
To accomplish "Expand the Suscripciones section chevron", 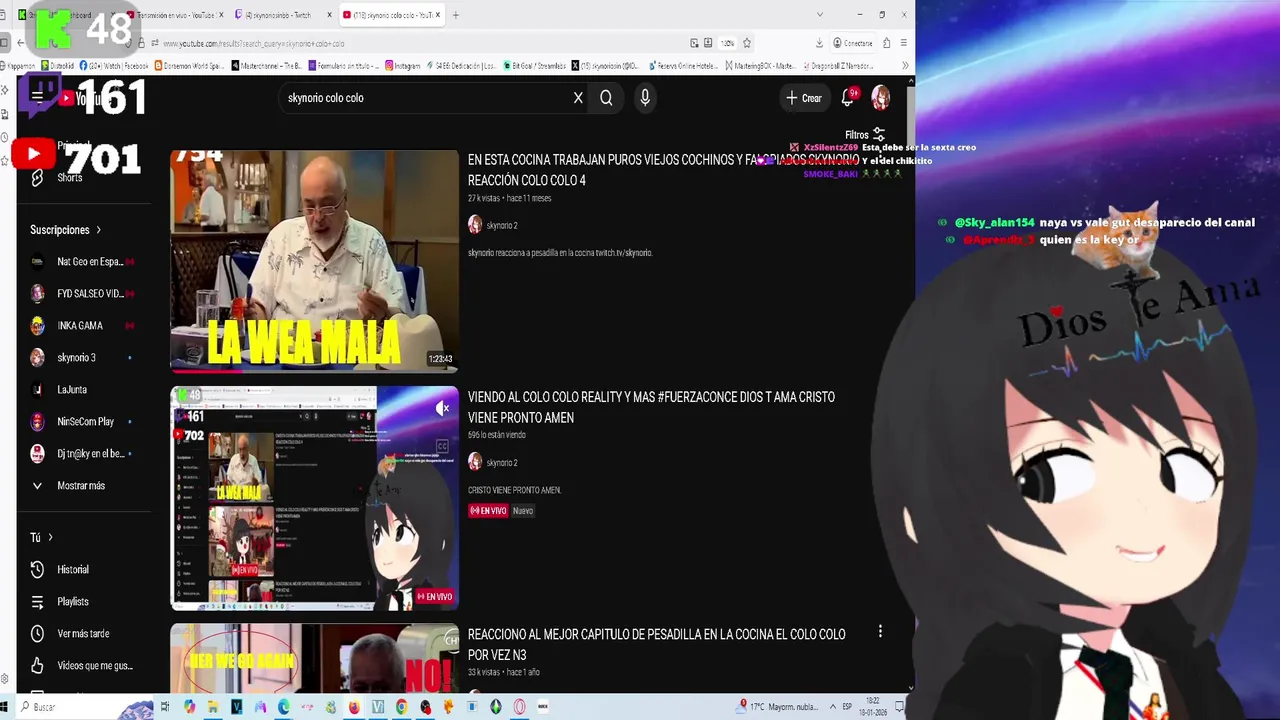I will point(98,230).
